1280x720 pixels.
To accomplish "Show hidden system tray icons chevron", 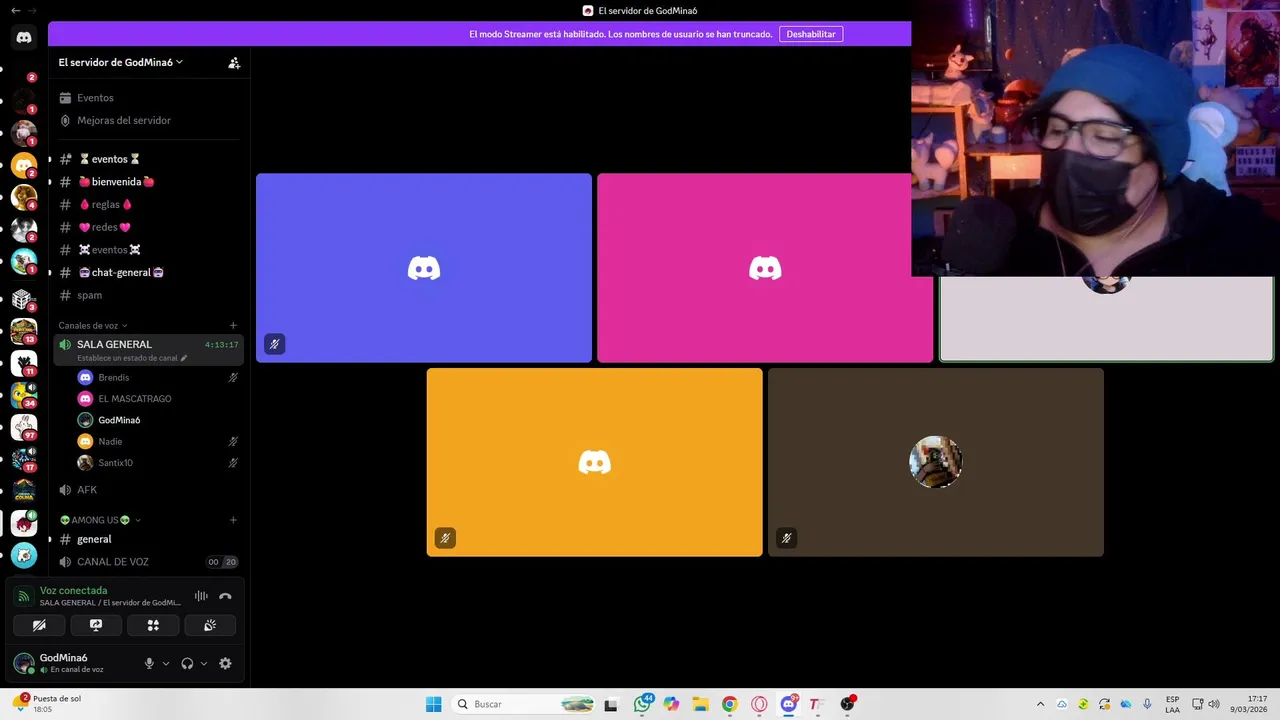I will pos(1040,704).
